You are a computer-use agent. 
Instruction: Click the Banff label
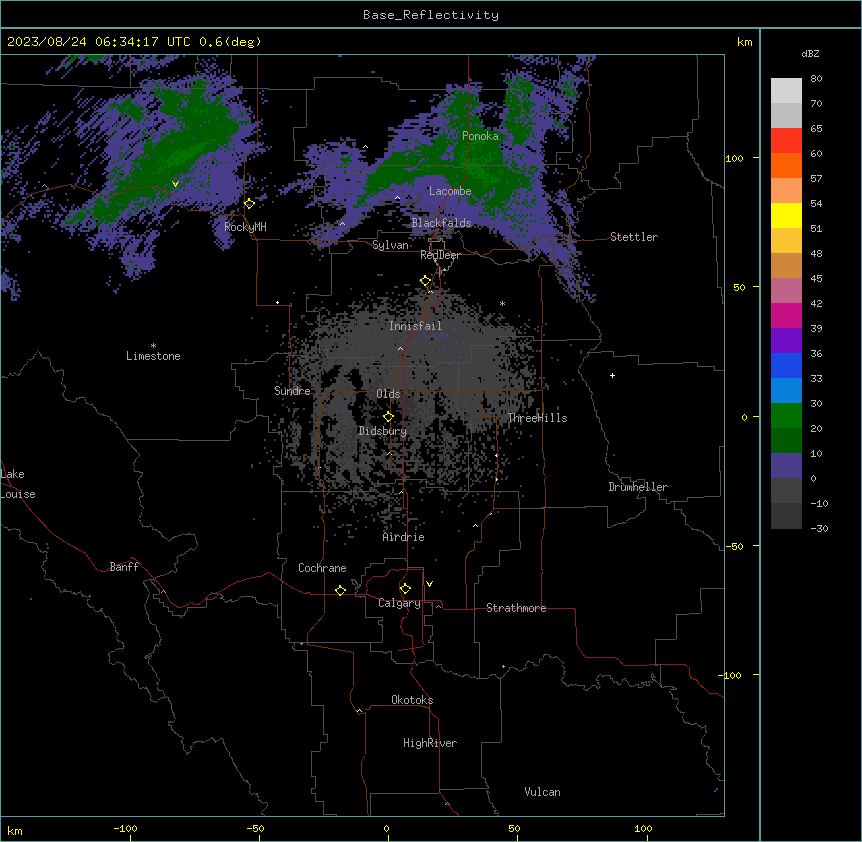coord(124,567)
